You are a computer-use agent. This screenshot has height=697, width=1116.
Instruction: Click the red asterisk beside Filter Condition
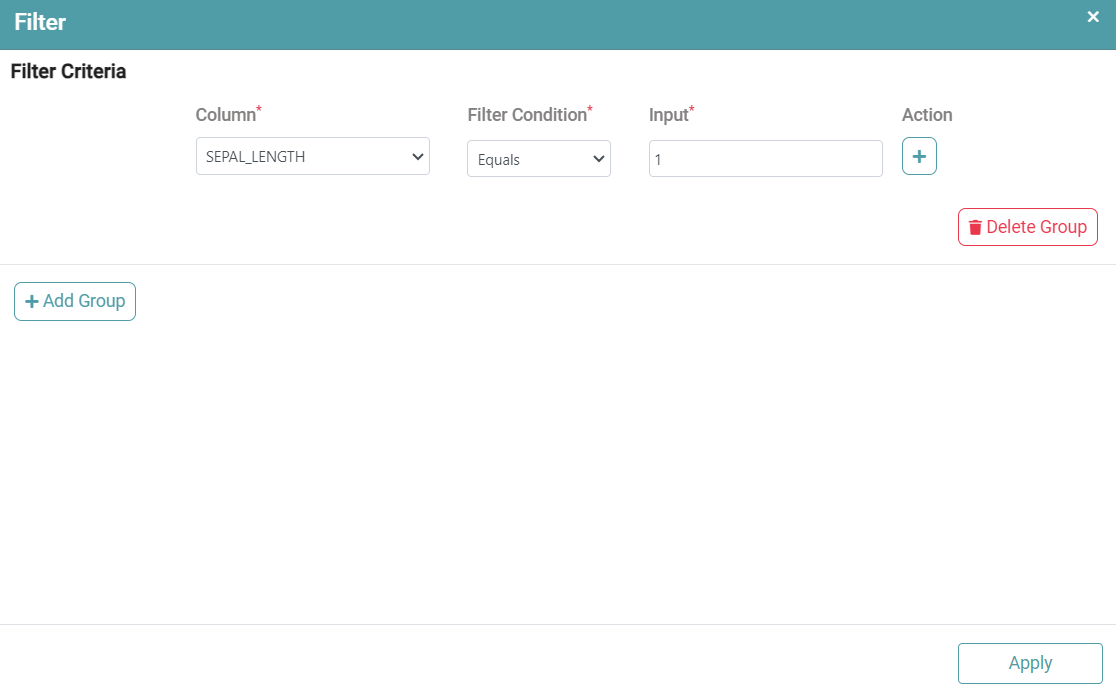[x=590, y=109]
